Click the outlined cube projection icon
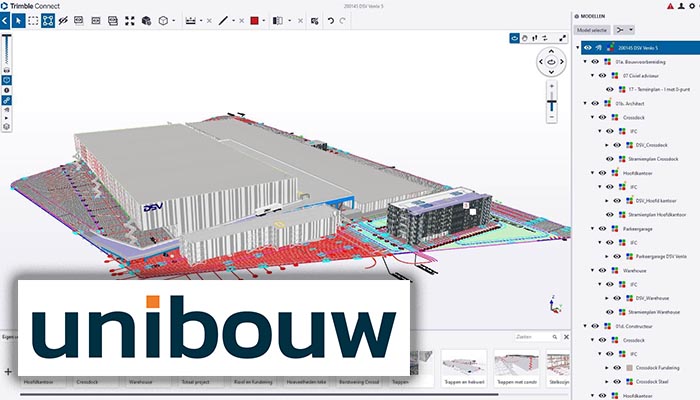The image size is (700, 400). [x=163, y=21]
